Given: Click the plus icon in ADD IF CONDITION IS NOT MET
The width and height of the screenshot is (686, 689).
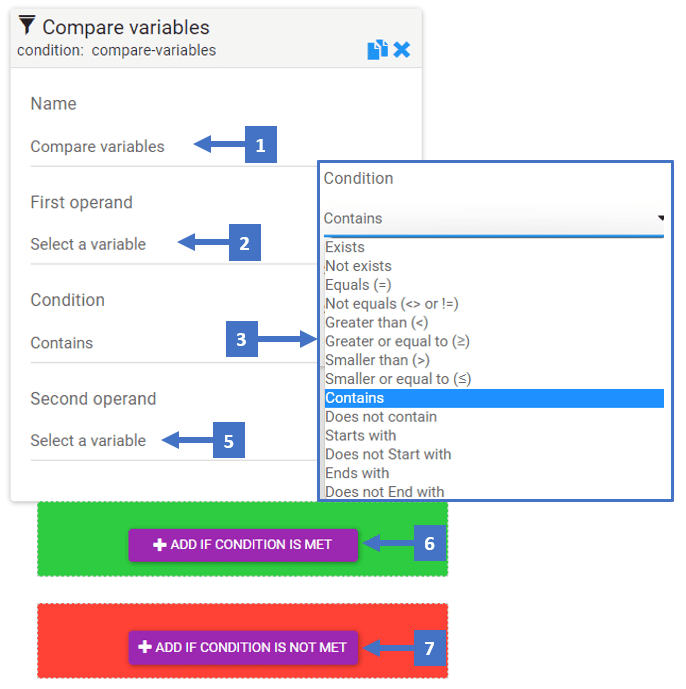Looking at the screenshot, I should [x=145, y=647].
